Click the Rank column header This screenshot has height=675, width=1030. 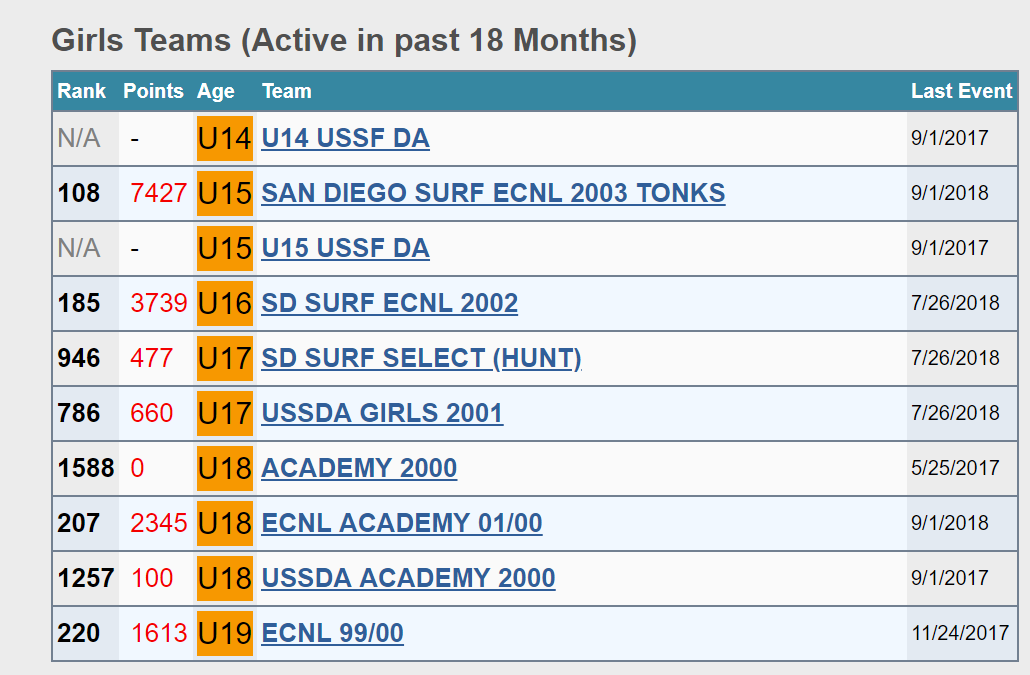82,91
